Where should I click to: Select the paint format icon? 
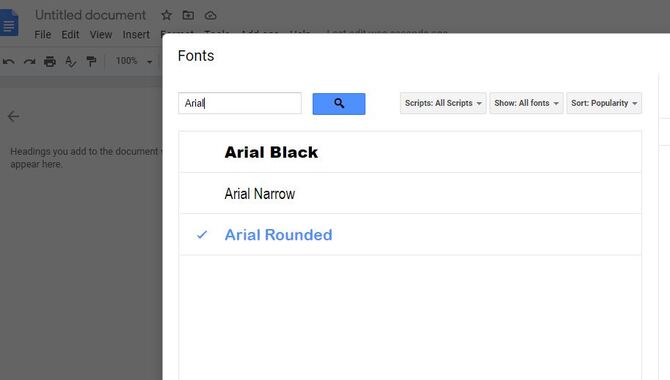point(91,62)
